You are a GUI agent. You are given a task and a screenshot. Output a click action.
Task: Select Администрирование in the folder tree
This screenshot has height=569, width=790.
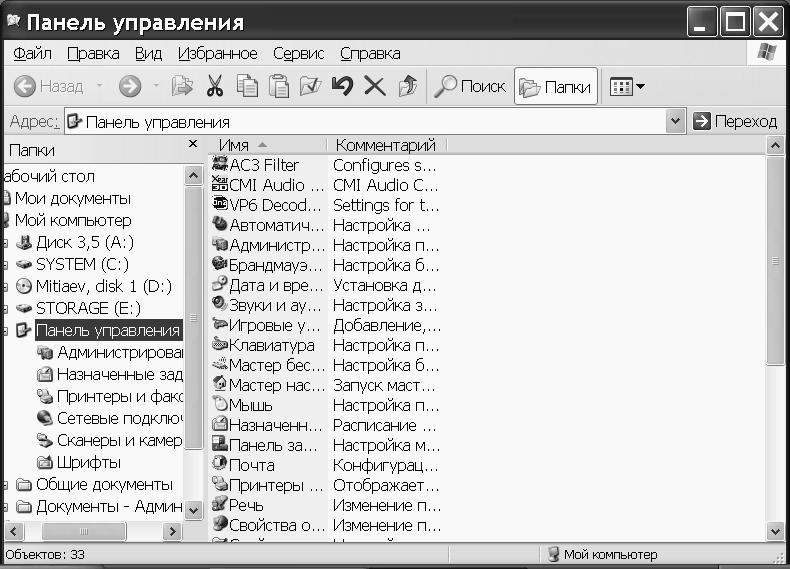[x=119, y=352]
